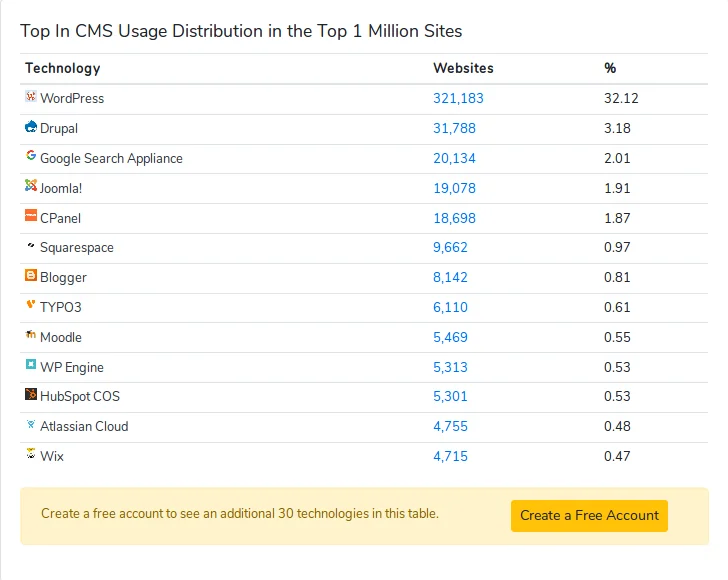Open the WordPress 321,183 websites link
The image size is (728, 580).
click(x=458, y=98)
